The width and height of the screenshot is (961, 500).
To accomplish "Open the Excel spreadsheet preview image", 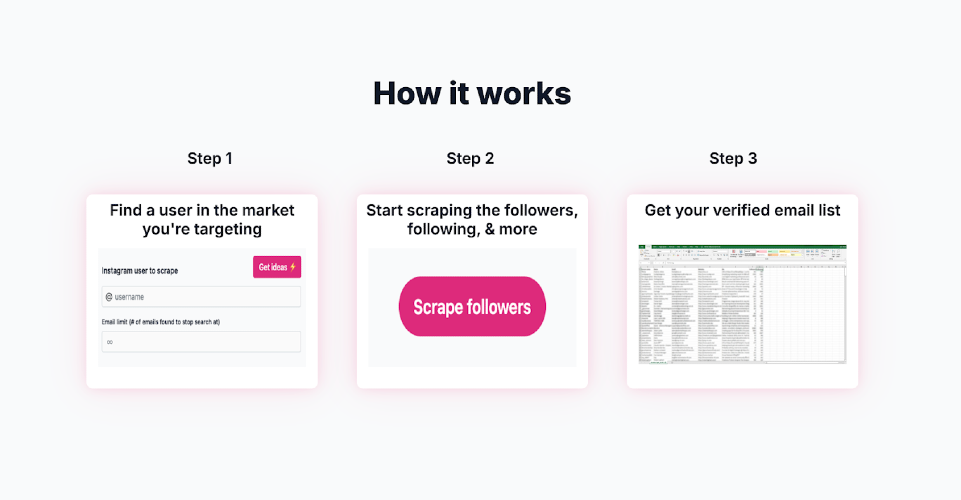I will [x=741, y=303].
